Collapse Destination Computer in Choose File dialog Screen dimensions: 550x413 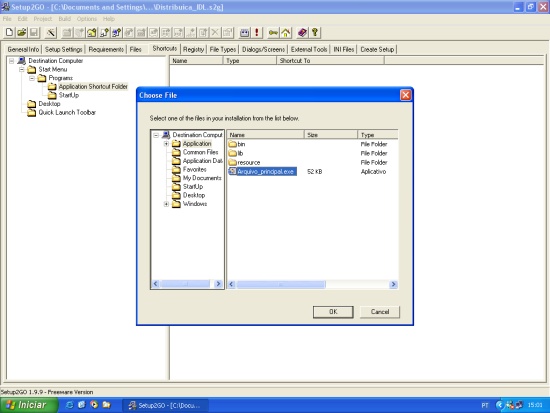(x=156, y=135)
